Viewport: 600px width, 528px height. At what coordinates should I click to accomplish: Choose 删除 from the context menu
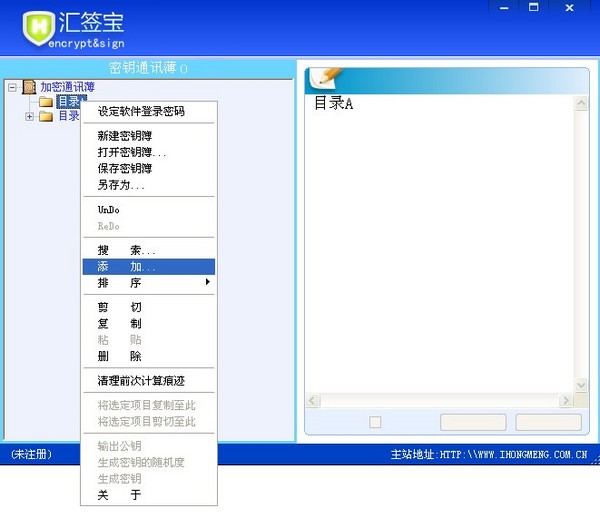(149, 356)
